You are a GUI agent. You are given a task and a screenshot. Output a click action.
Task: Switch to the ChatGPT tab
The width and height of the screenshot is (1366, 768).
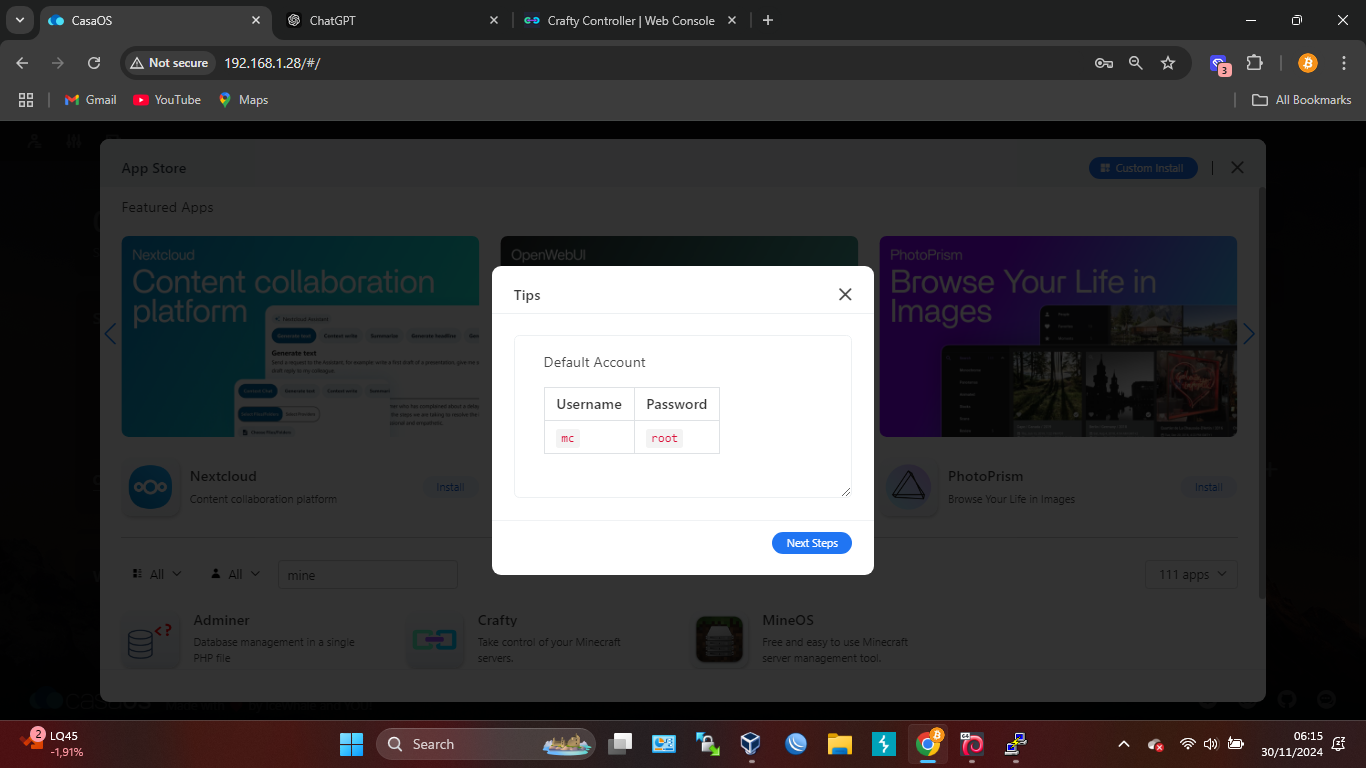[390, 20]
